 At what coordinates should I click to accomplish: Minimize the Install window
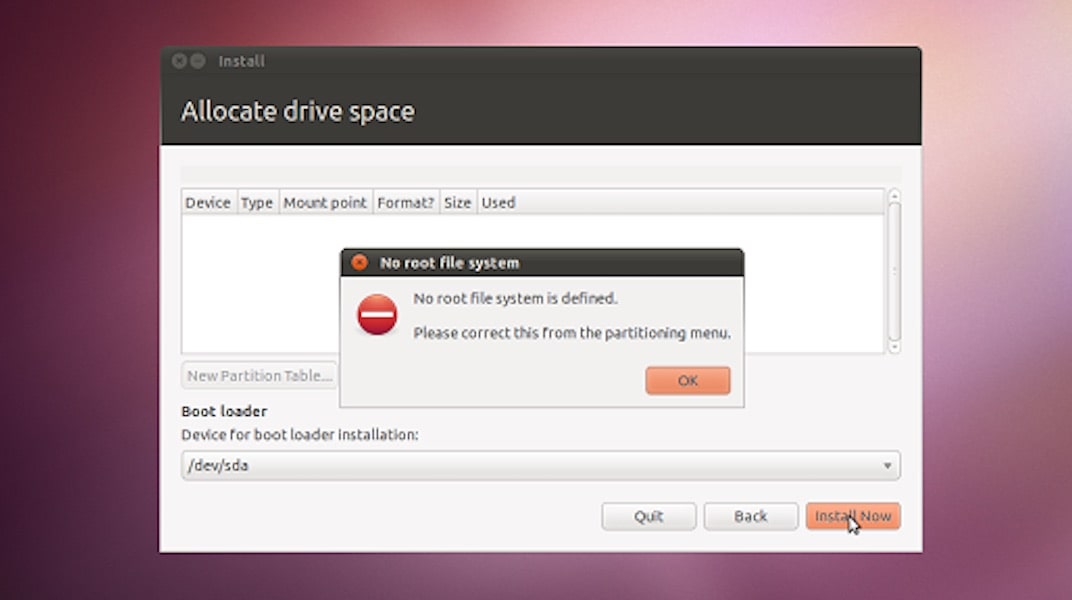pyautogui.click(x=198, y=61)
